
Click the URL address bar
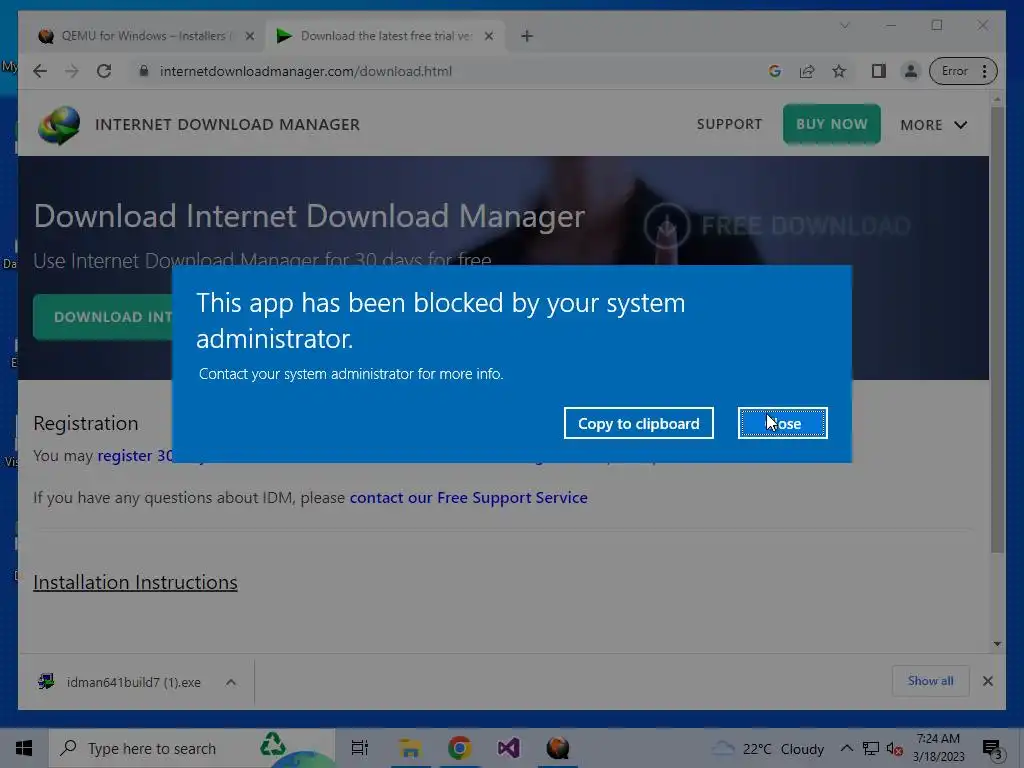point(451,71)
